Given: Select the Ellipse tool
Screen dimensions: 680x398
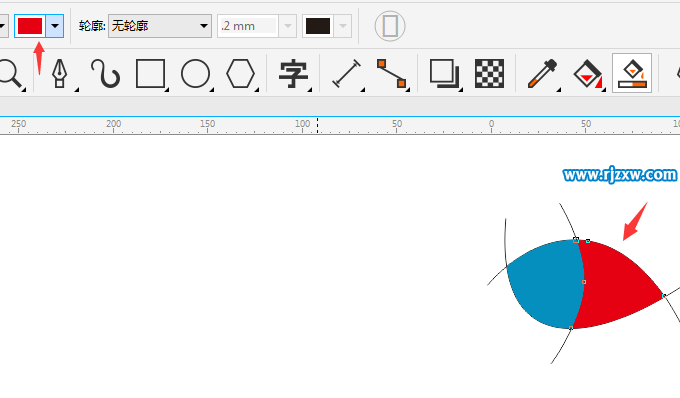Looking at the screenshot, I should coord(196,74).
